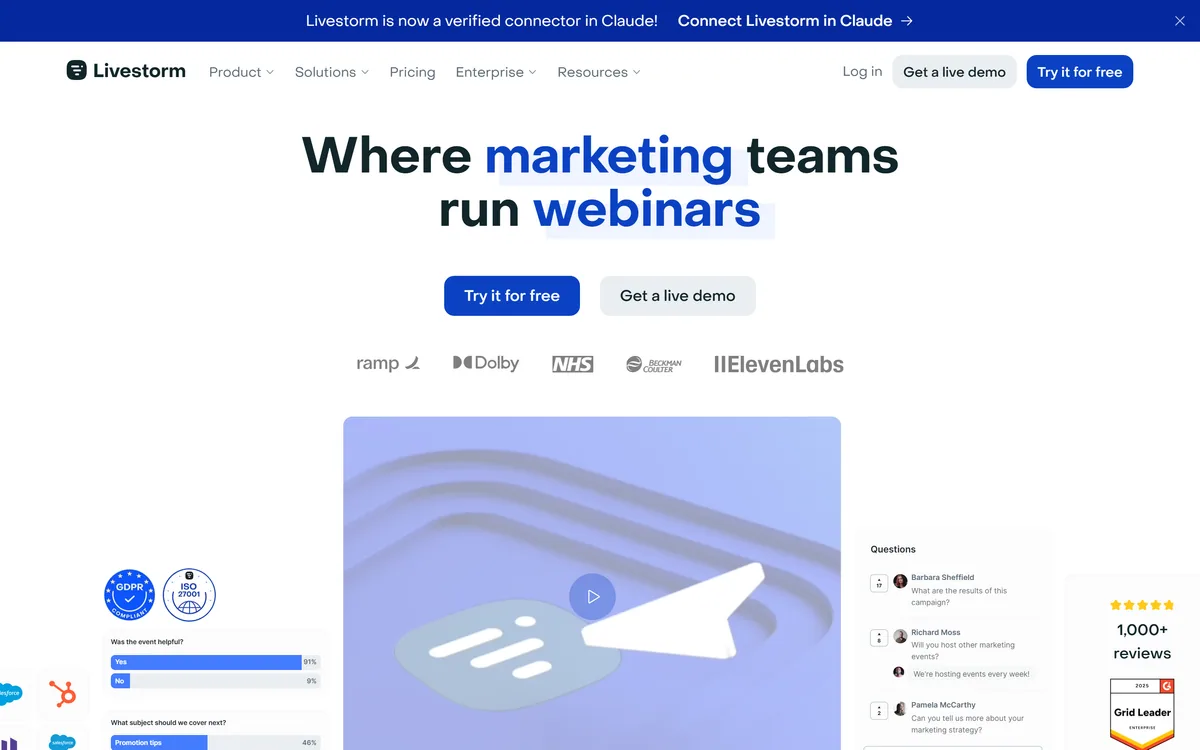This screenshot has height=750, width=1200.
Task: Click the Livestorm logo icon
Action: (x=76, y=70)
